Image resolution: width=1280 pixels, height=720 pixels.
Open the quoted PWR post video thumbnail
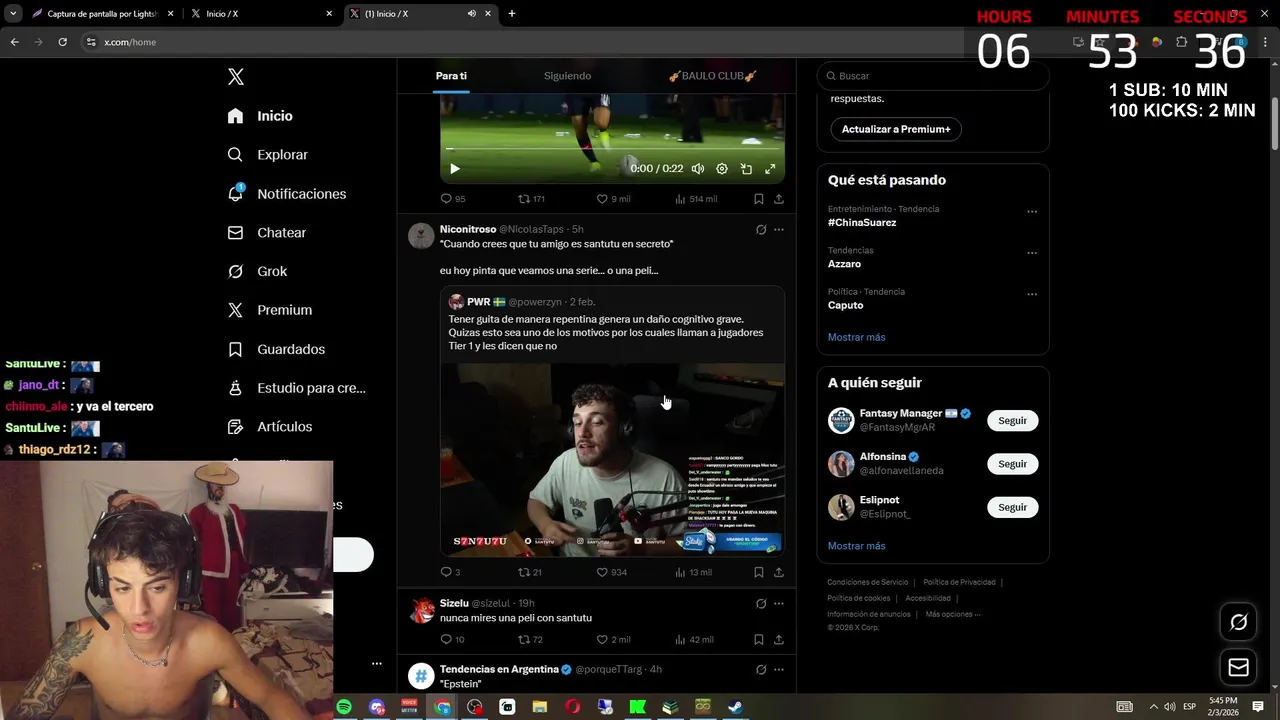(612, 459)
